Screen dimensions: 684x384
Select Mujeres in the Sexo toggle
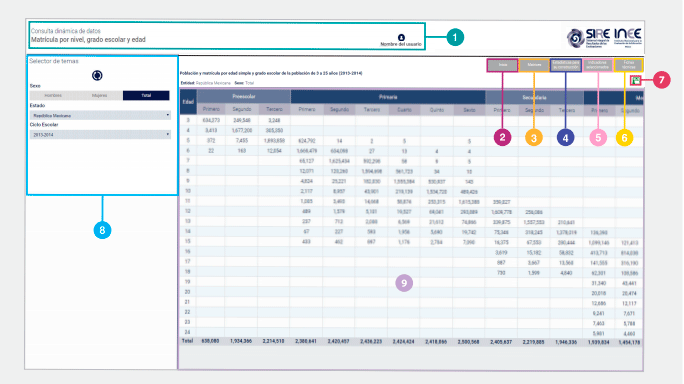(100, 95)
